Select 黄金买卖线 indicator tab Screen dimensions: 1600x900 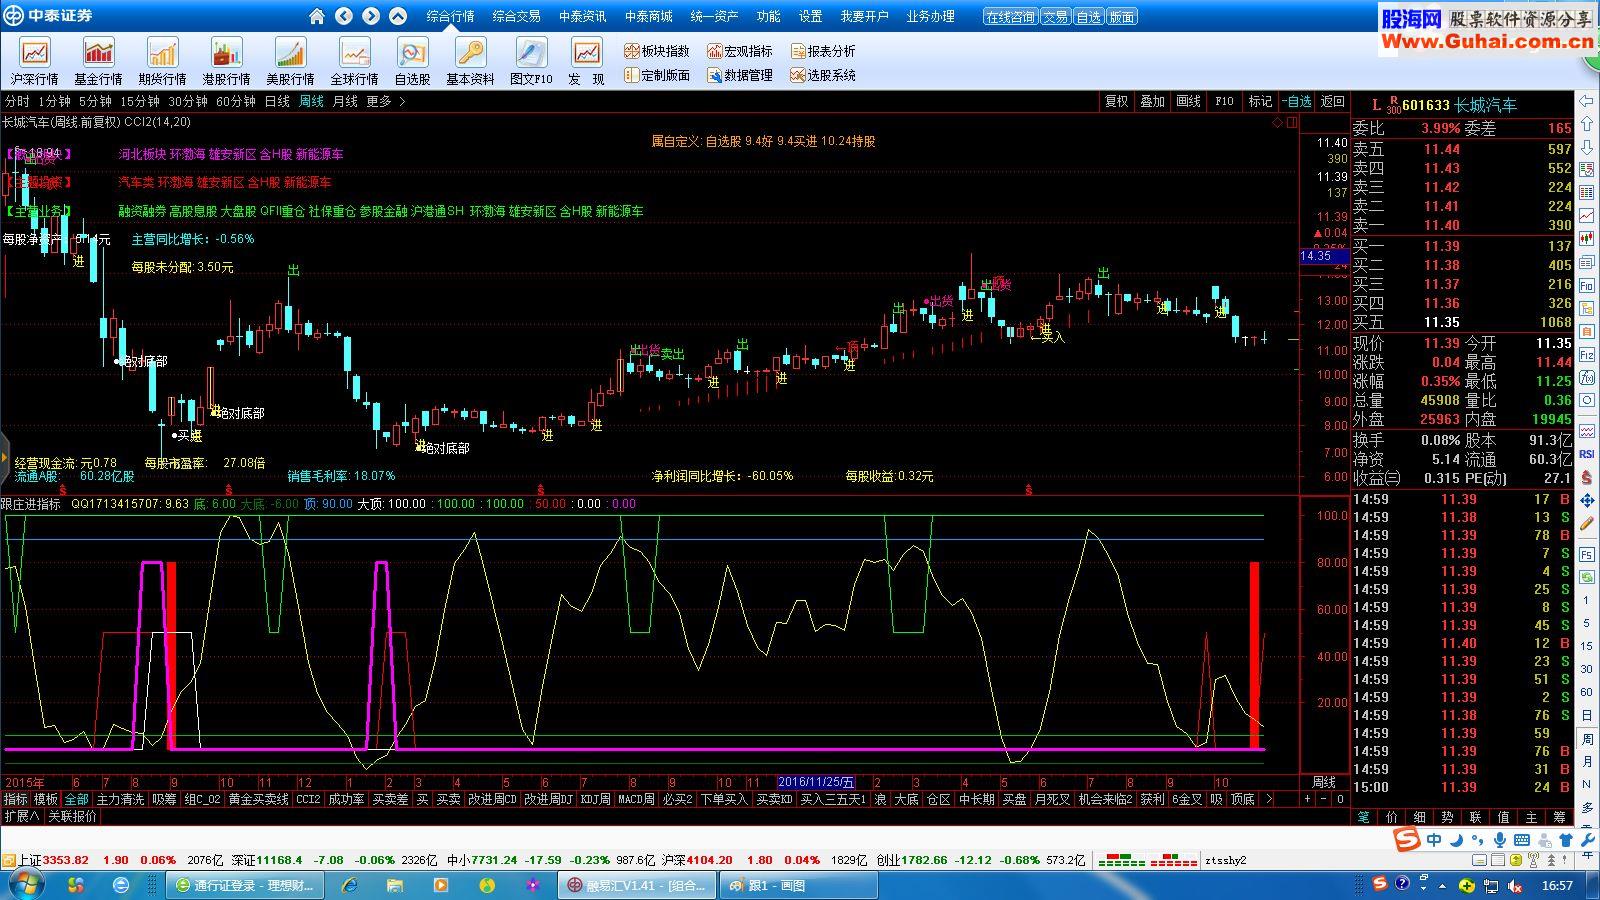[258, 799]
